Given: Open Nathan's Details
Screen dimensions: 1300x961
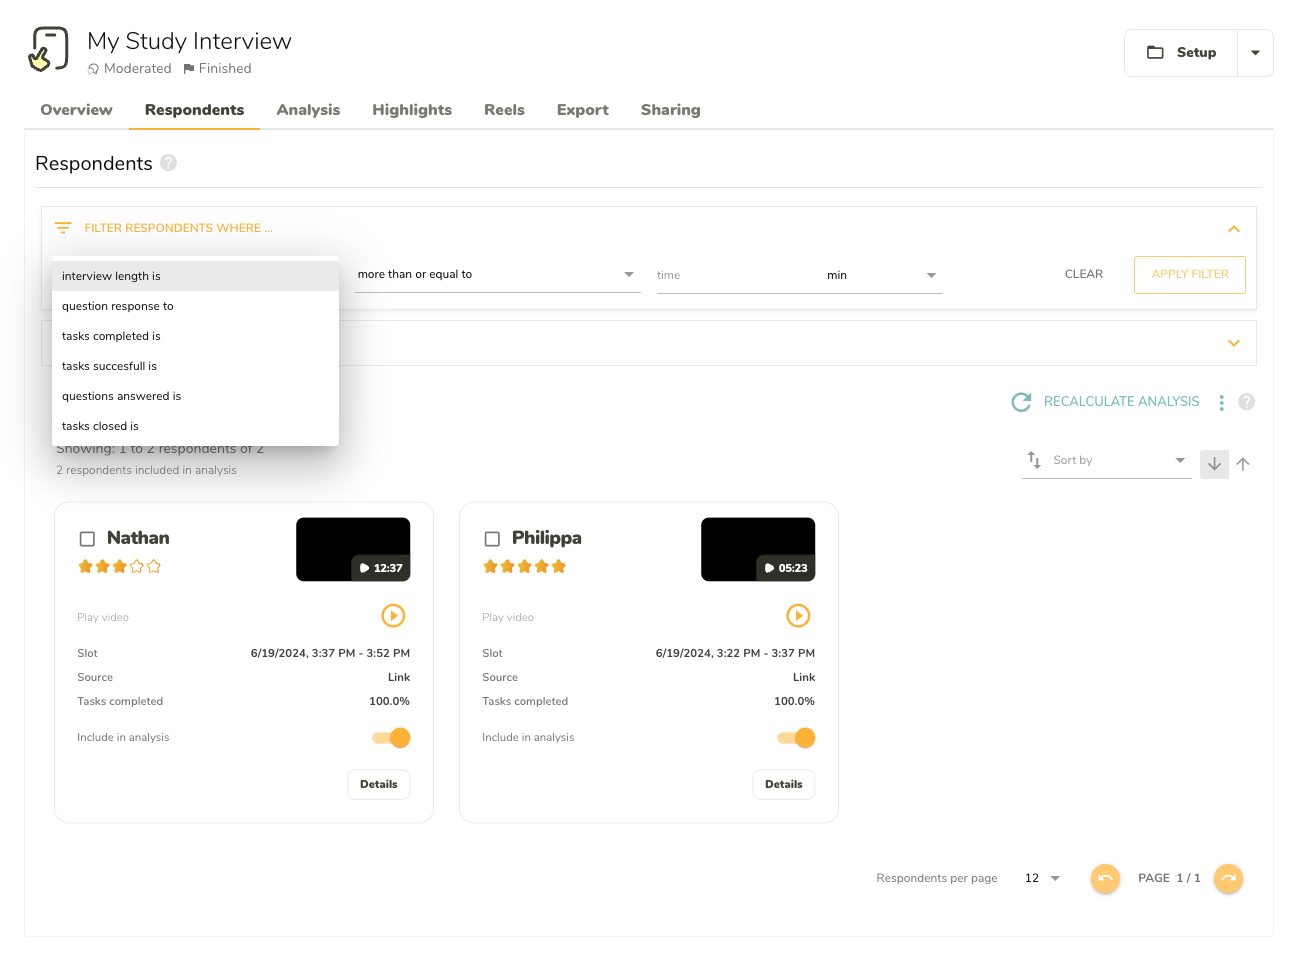Looking at the screenshot, I should (379, 785).
